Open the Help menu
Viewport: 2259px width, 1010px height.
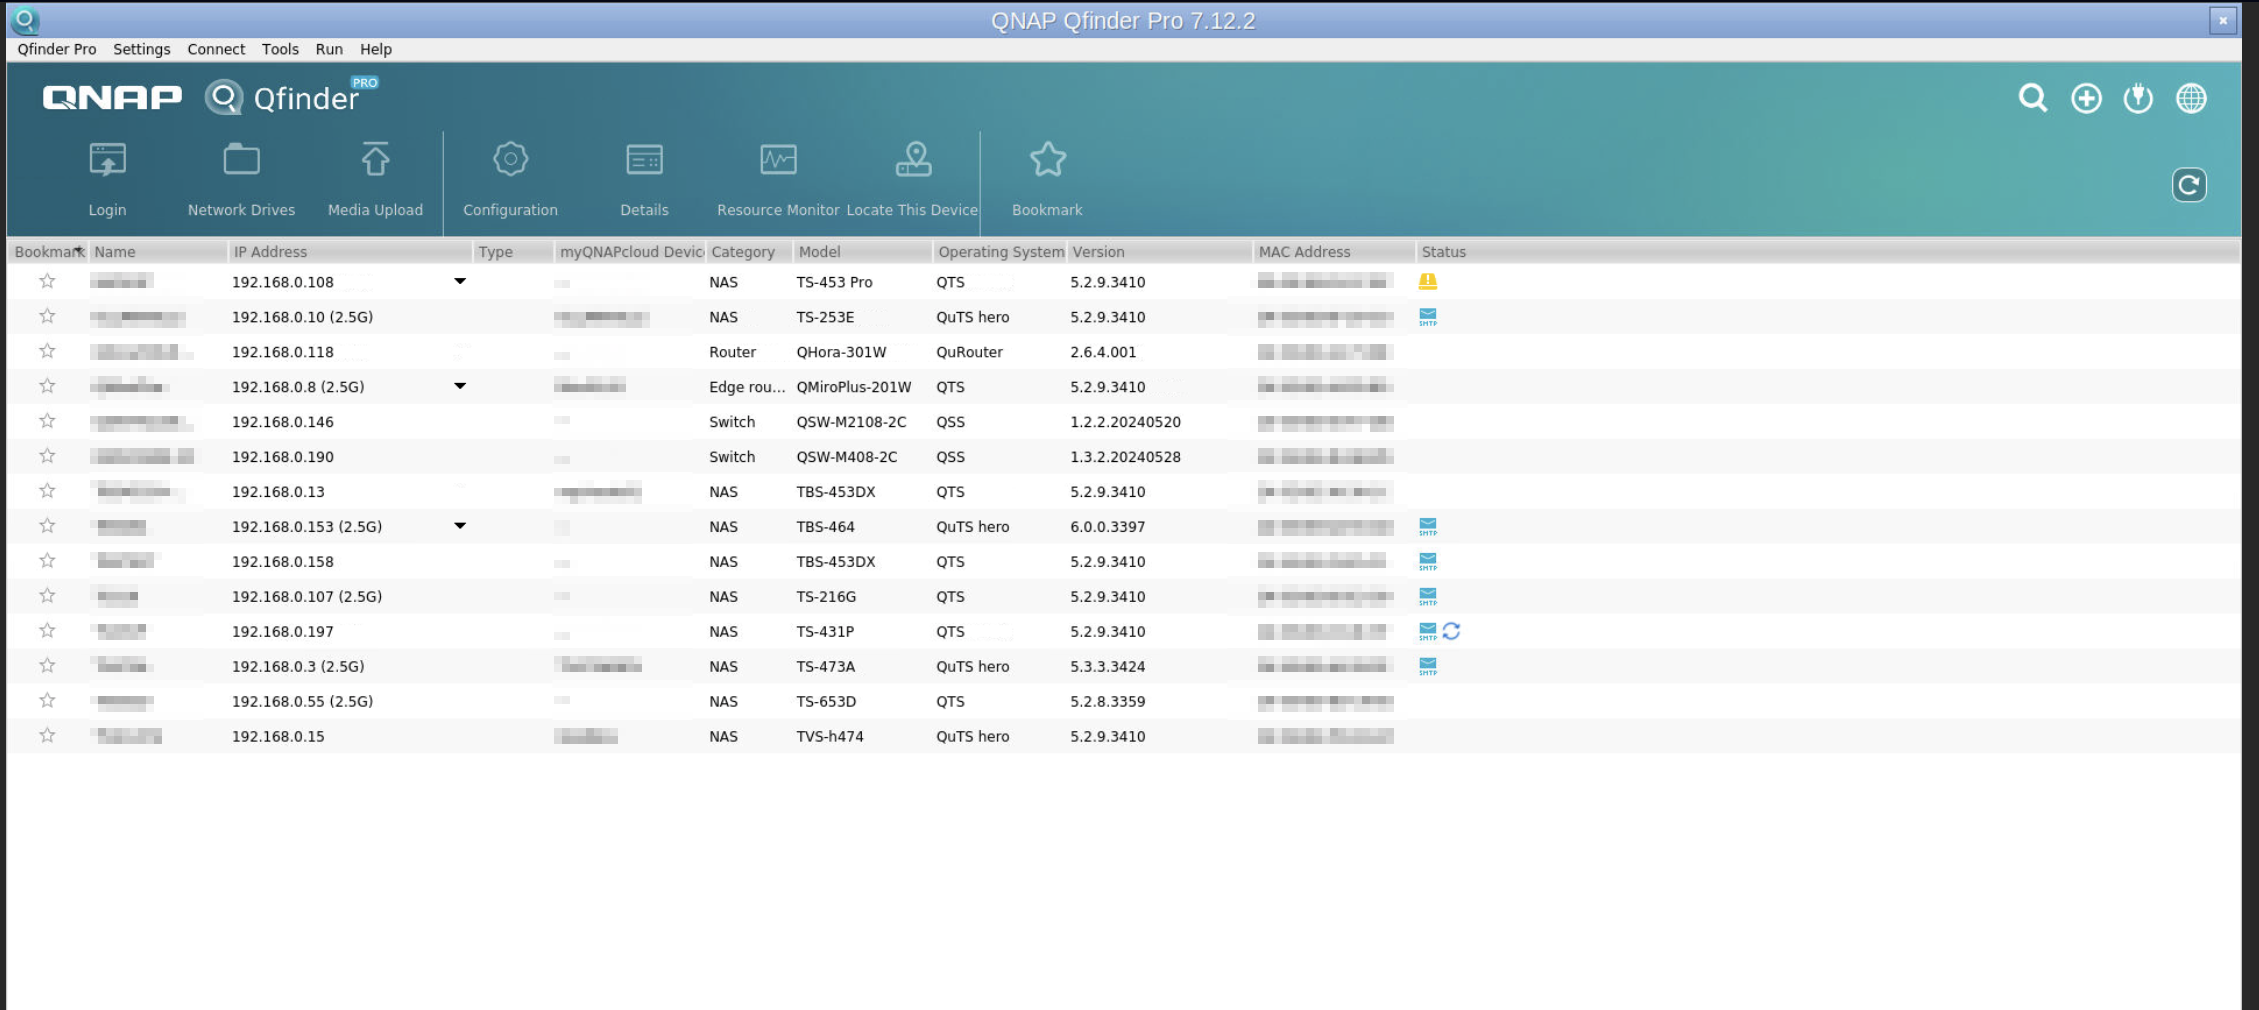pyautogui.click(x=376, y=49)
